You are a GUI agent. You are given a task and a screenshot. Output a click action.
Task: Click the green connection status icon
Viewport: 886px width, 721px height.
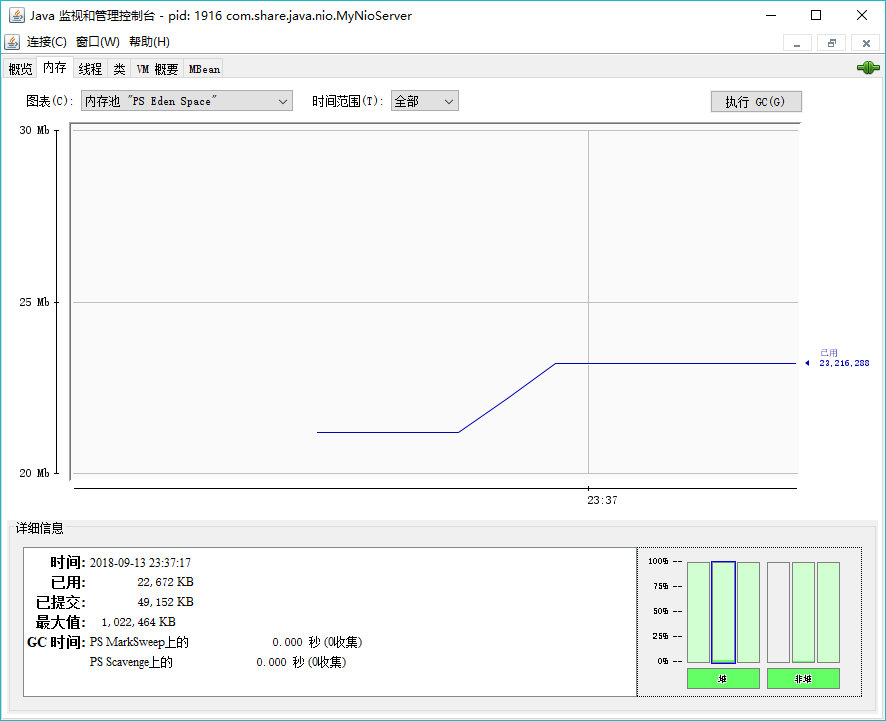868,68
